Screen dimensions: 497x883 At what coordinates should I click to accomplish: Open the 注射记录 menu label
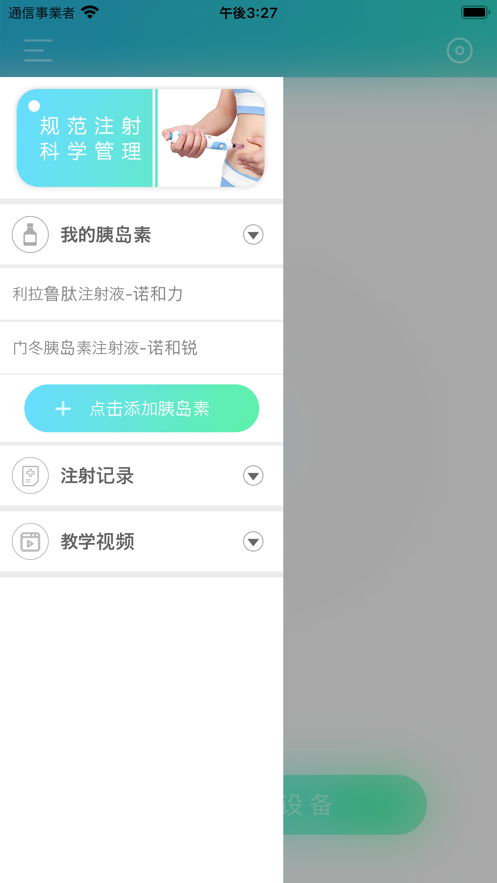coord(97,476)
